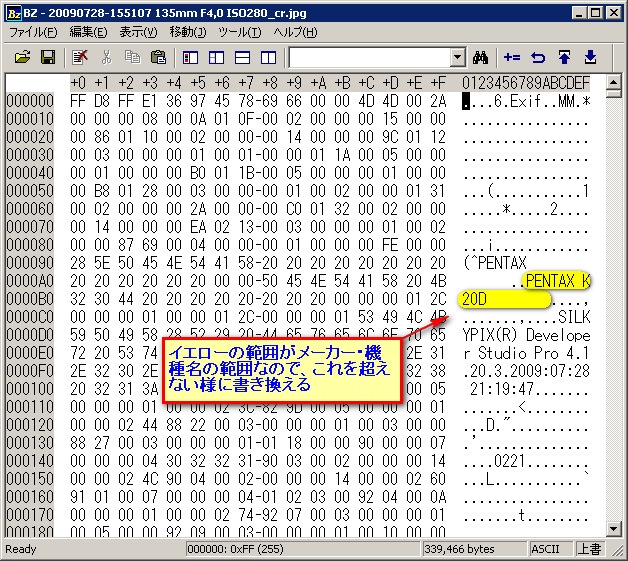628x561 pixels.
Task: Select address row 0000B0
Action: 30,299
